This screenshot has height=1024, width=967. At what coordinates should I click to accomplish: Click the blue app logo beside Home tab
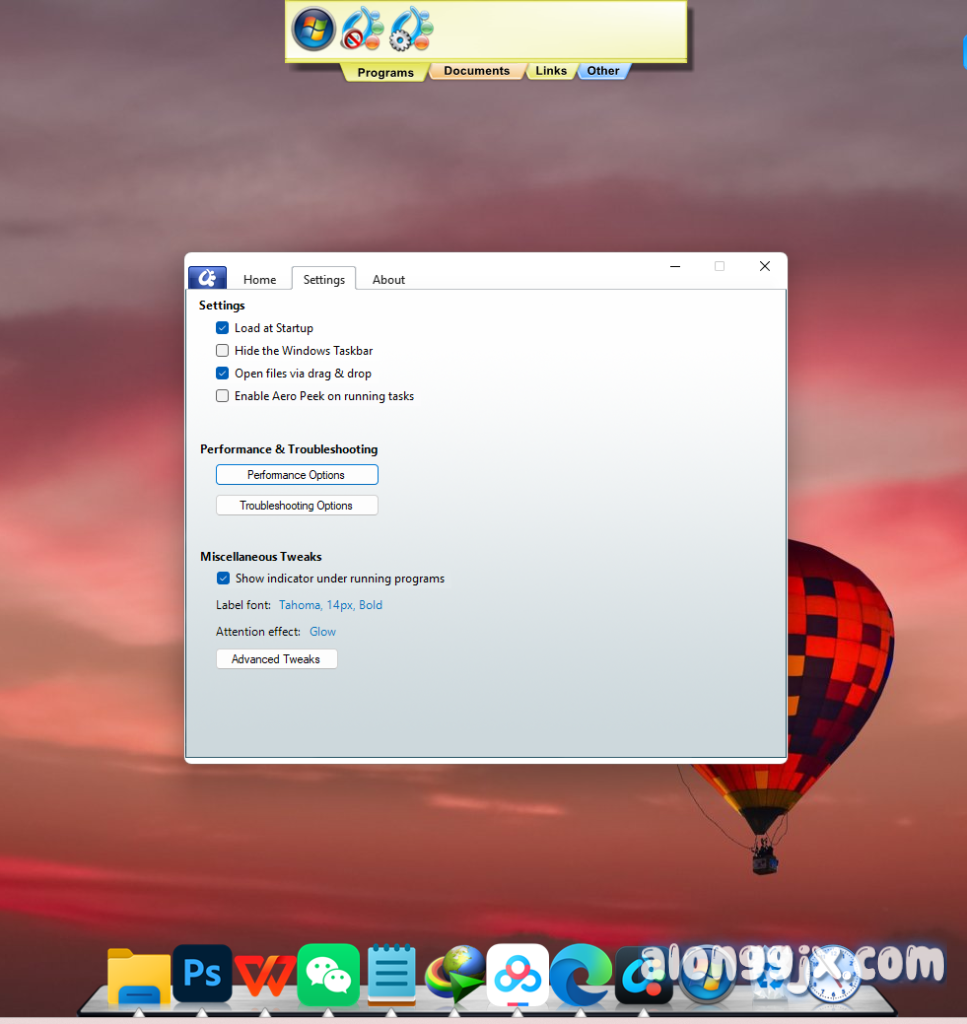207,278
